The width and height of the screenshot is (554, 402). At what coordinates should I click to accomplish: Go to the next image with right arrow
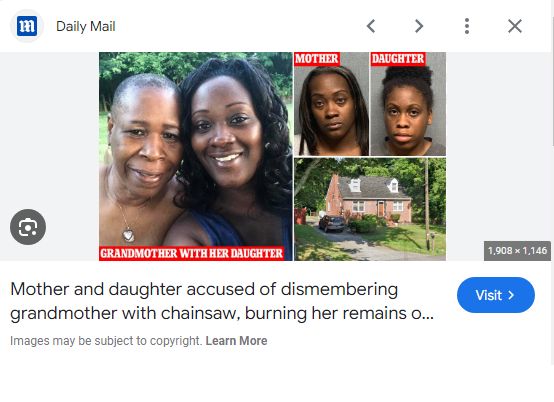[x=419, y=26]
